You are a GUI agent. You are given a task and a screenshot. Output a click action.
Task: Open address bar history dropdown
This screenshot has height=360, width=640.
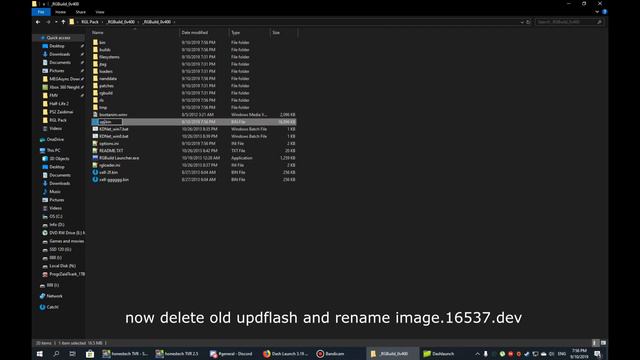tap(522, 22)
